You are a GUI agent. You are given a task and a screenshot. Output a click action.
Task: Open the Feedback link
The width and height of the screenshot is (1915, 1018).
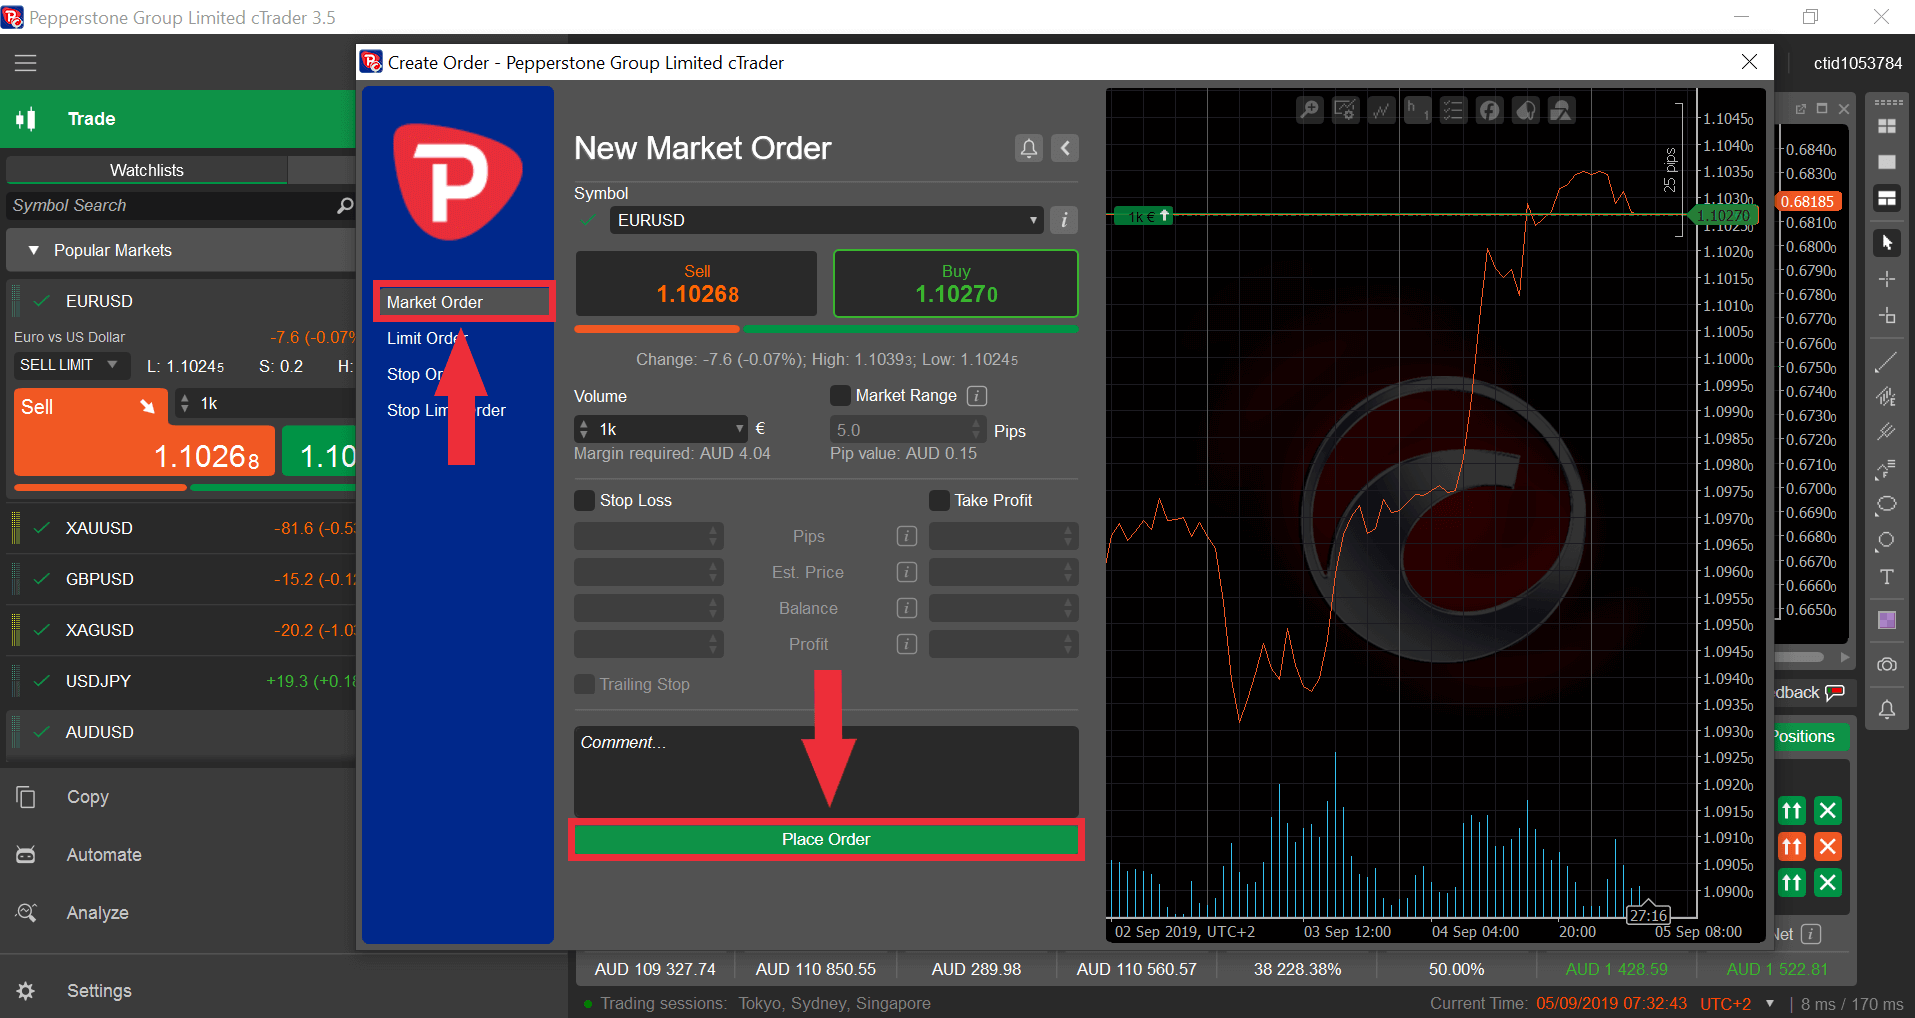(x=1810, y=692)
